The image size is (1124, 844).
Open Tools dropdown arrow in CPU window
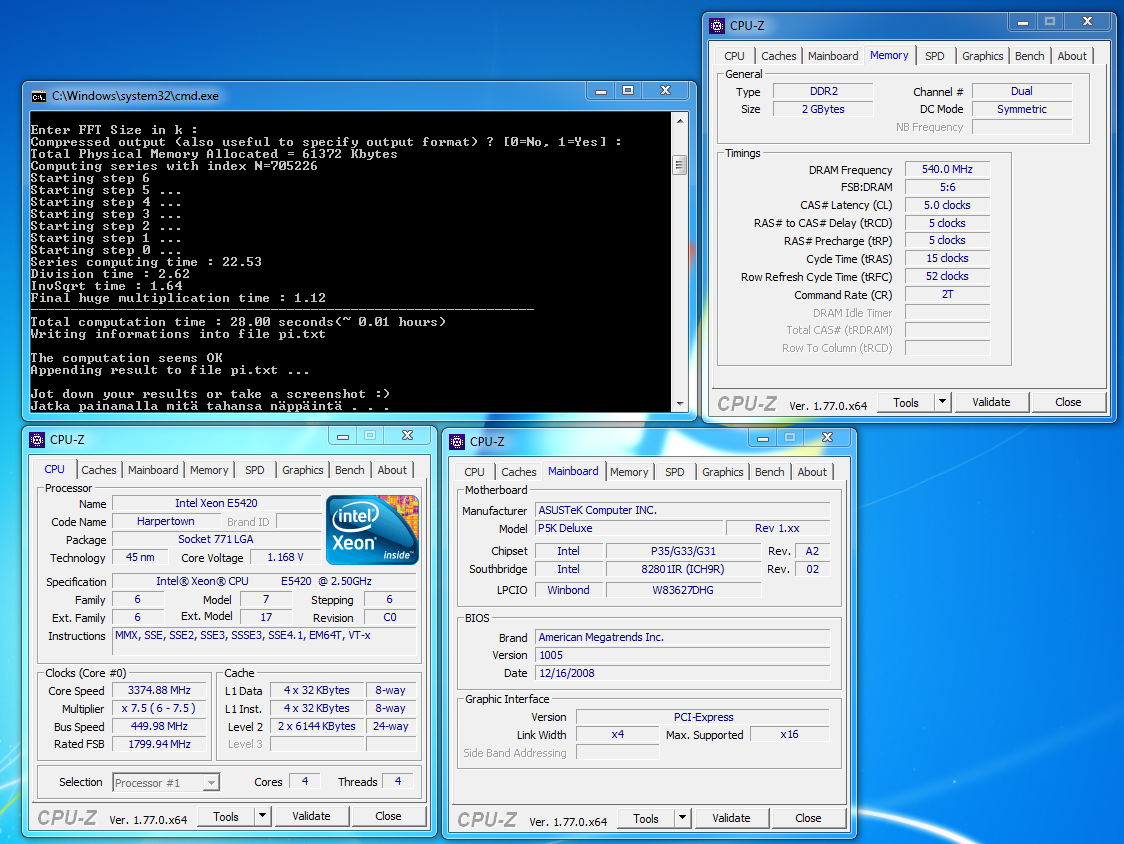(262, 816)
